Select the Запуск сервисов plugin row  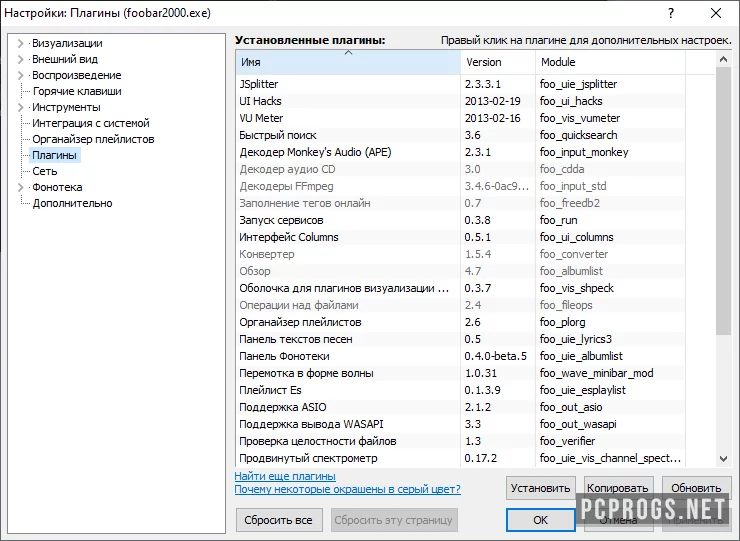tap(460, 220)
